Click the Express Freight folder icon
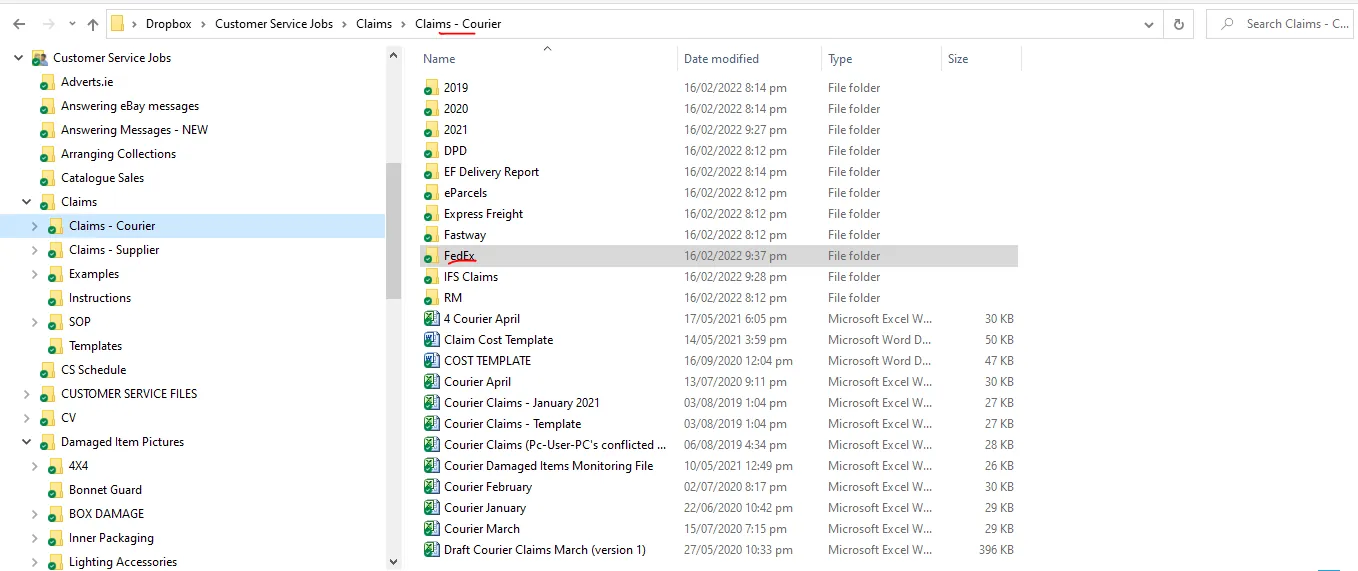Viewport: 1358px width, 571px height. coord(431,214)
